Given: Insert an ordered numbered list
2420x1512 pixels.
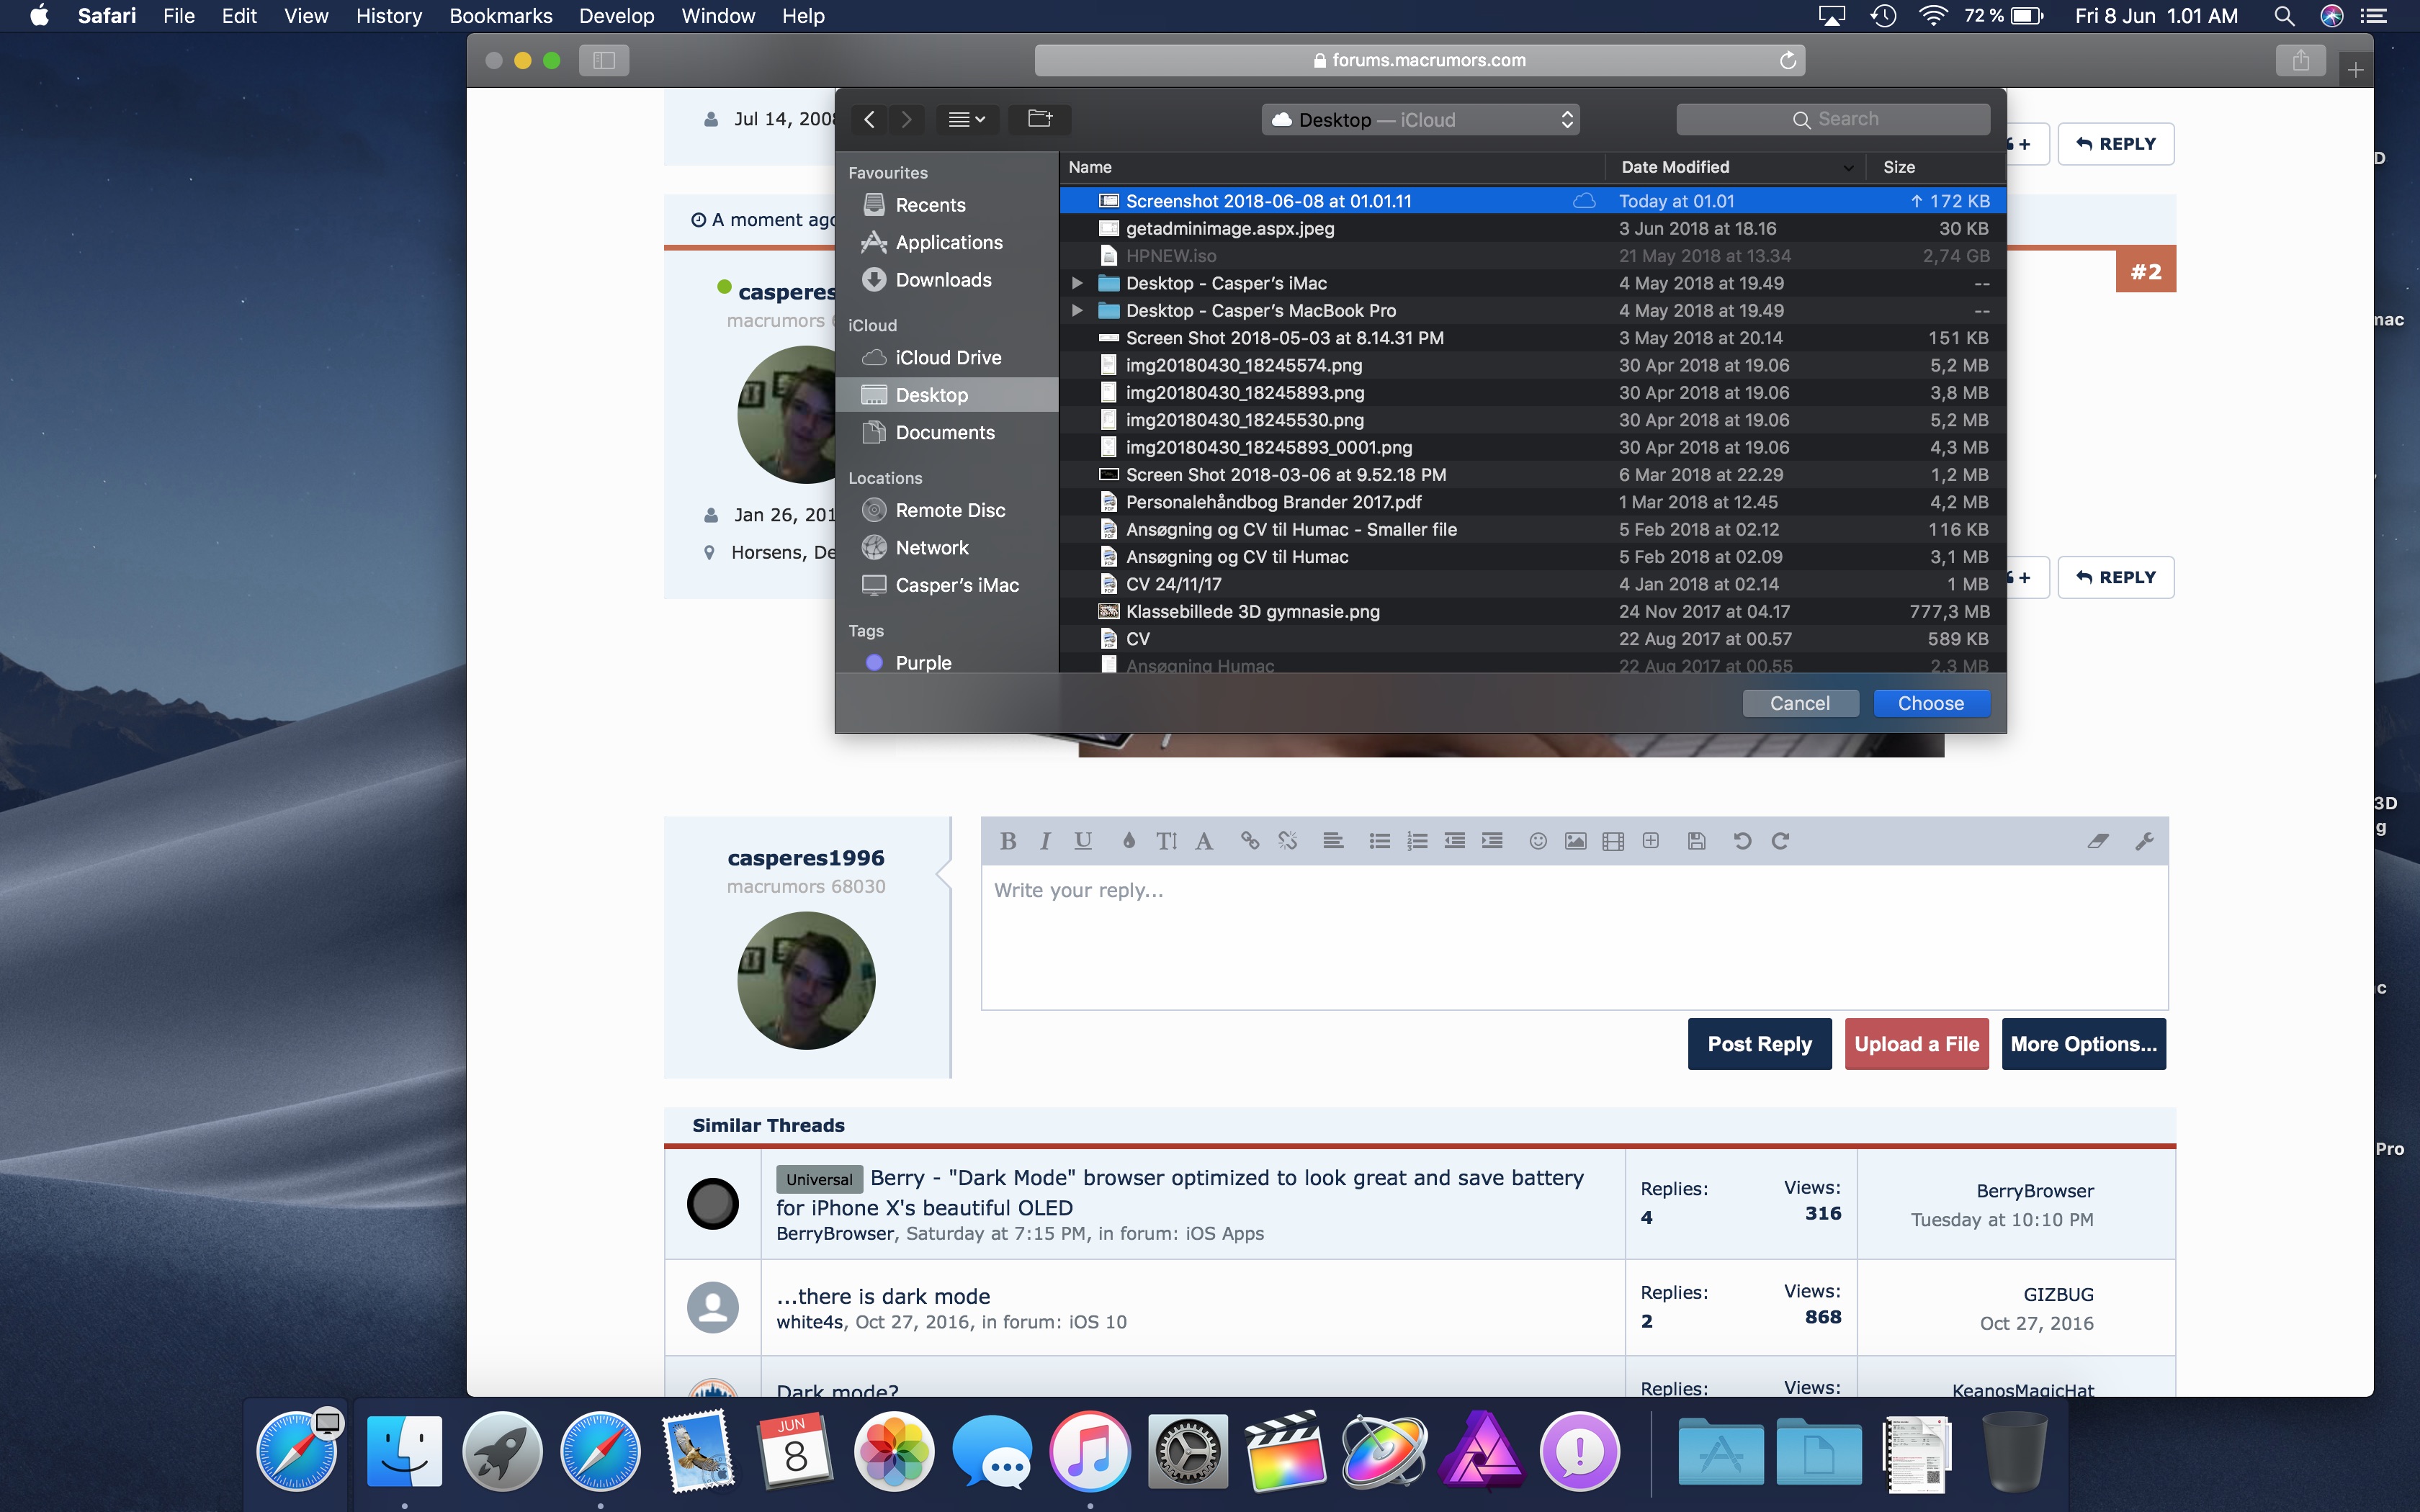Looking at the screenshot, I should pyautogui.click(x=1417, y=841).
